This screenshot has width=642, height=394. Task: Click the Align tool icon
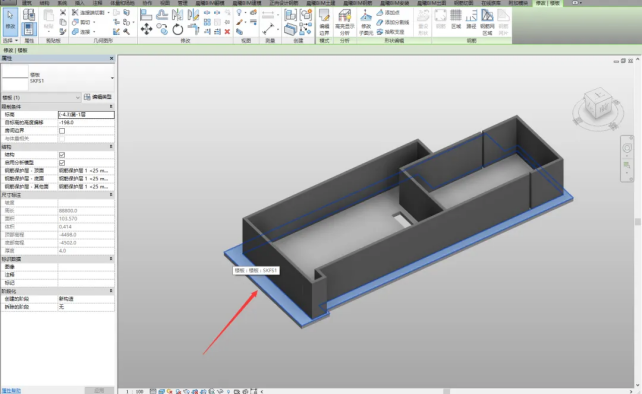[x=146, y=15]
